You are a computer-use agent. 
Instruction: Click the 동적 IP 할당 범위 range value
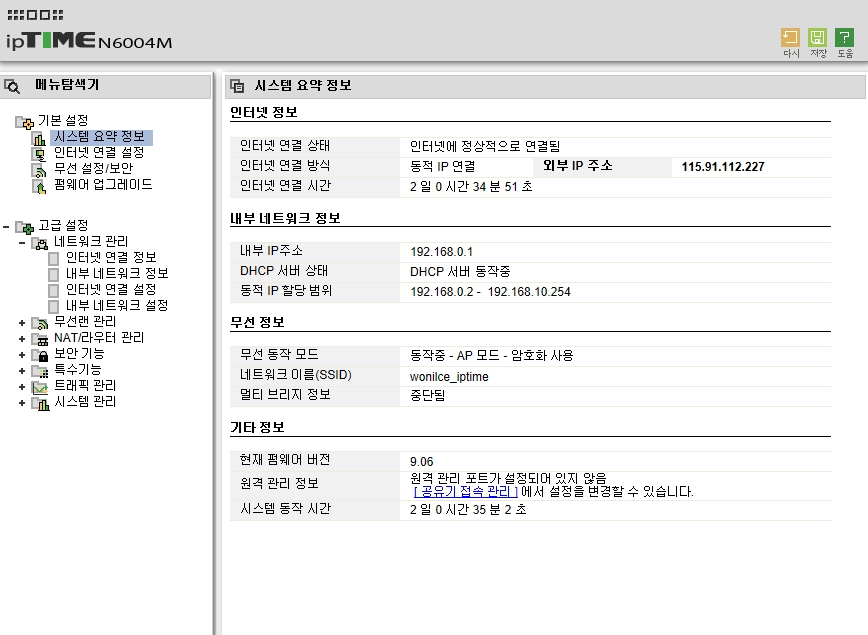(490, 292)
